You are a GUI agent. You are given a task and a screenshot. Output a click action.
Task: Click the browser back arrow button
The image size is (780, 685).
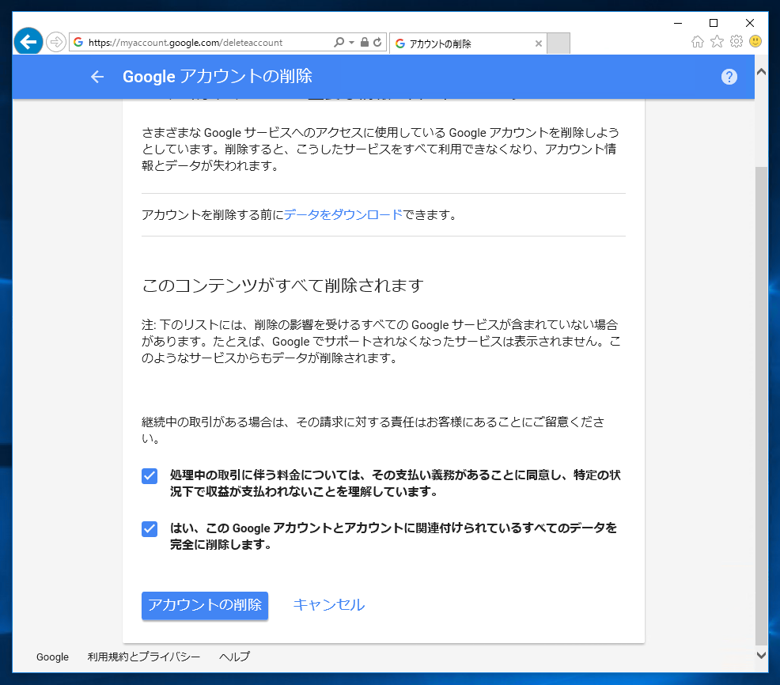pyautogui.click(x=28, y=42)
